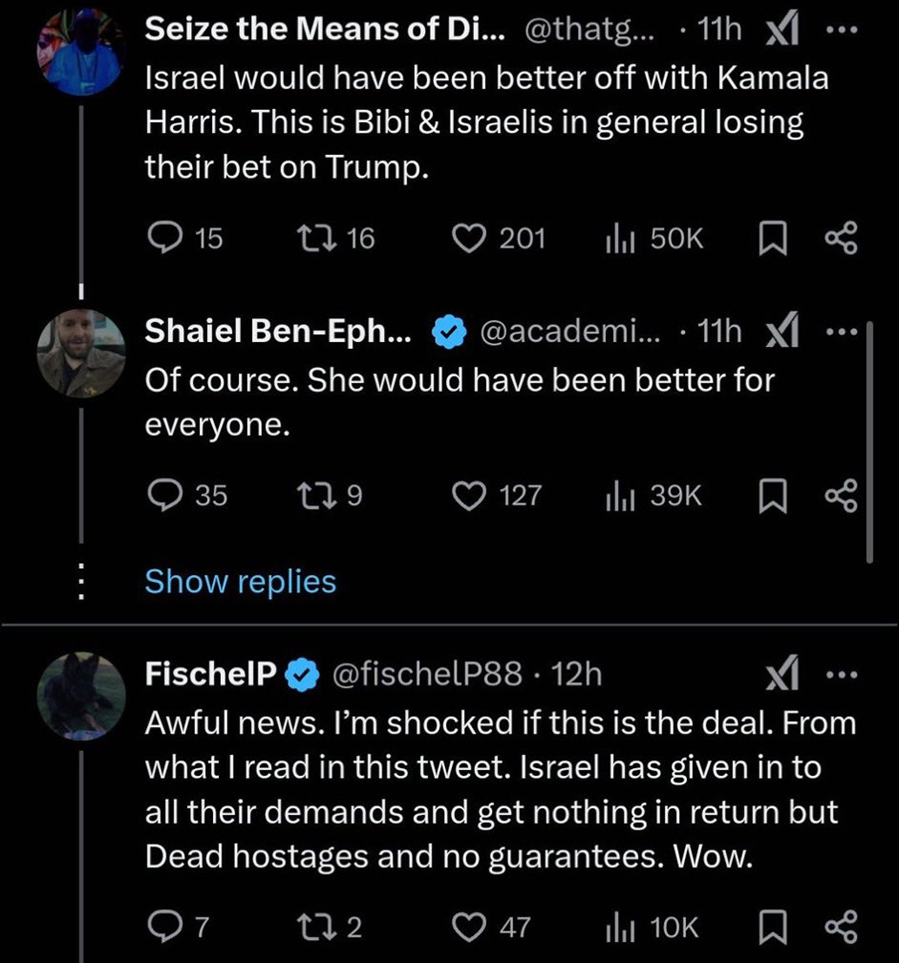View analytics for the 50K views tweet
This screenshot has width=899, height=963.
(x=621, y=238)
